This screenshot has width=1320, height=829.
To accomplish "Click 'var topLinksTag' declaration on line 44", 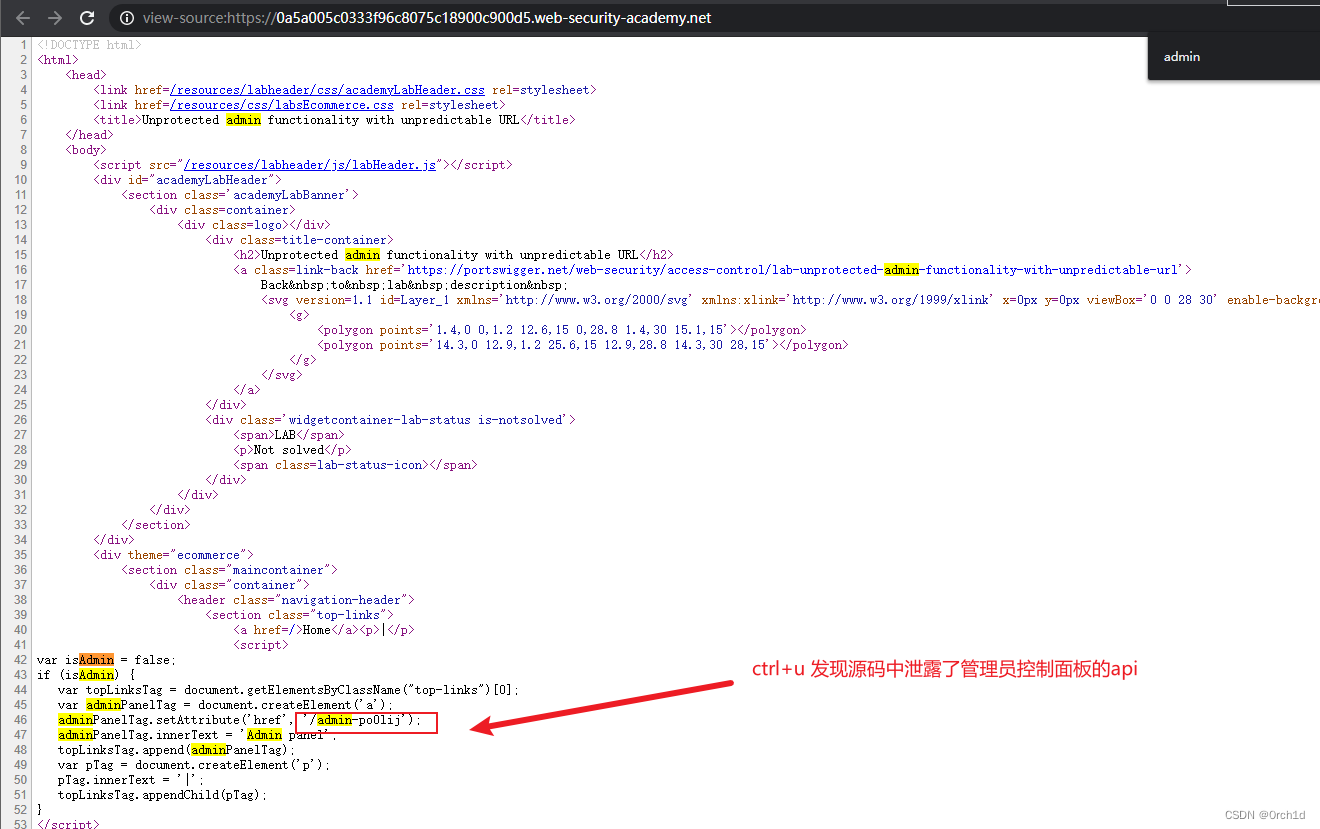I will [289, 690].
